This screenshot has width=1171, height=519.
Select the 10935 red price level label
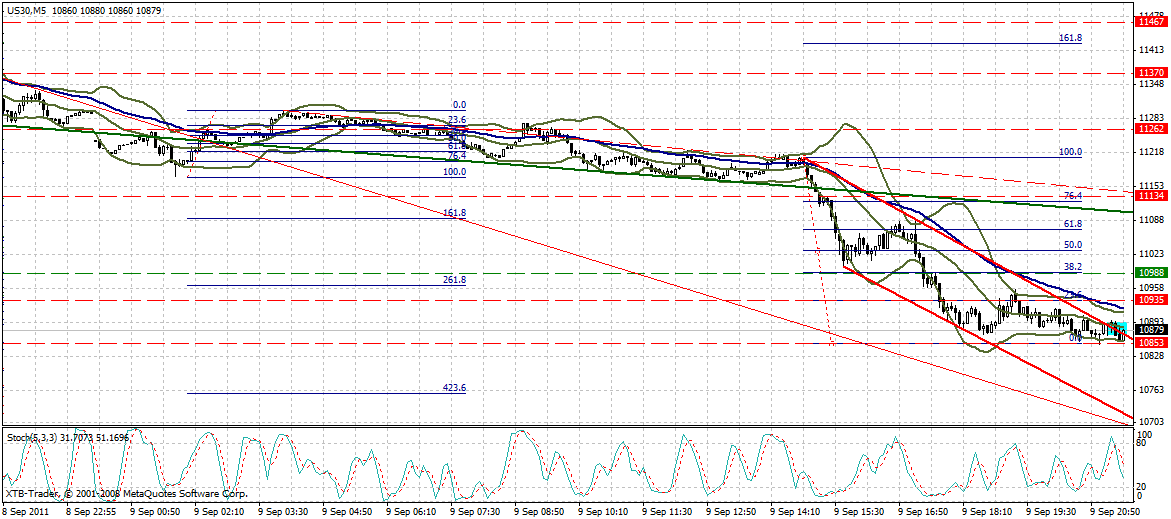coord(1149,300)
